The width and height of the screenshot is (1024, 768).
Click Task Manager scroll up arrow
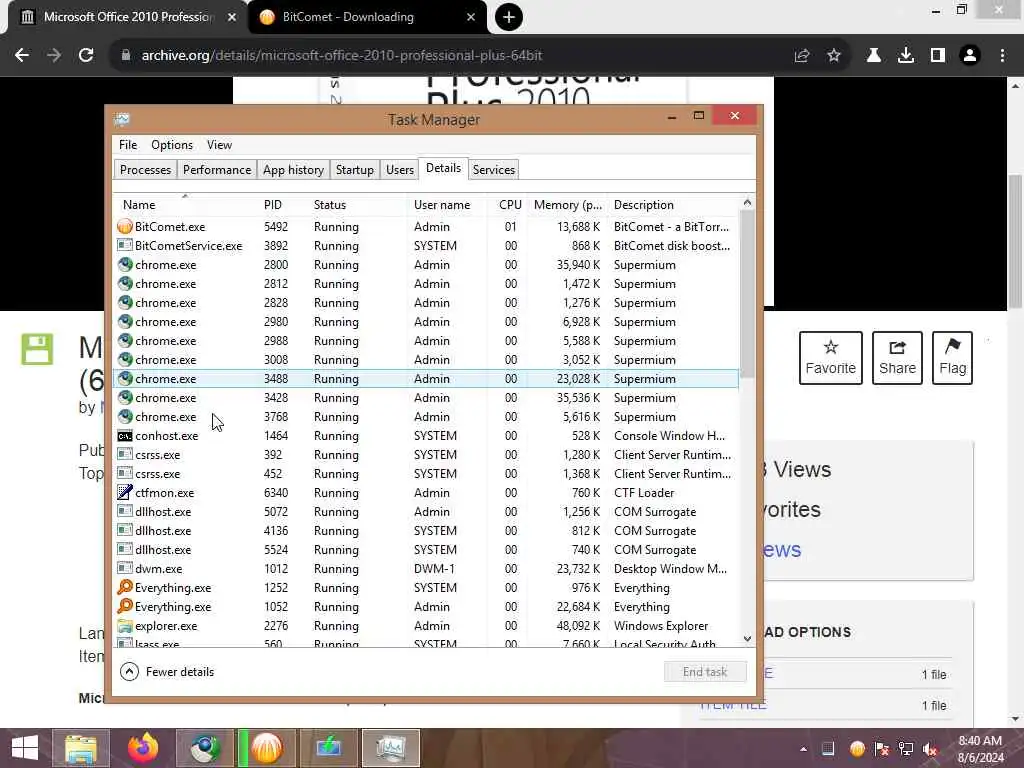click(x=747, y=202)
